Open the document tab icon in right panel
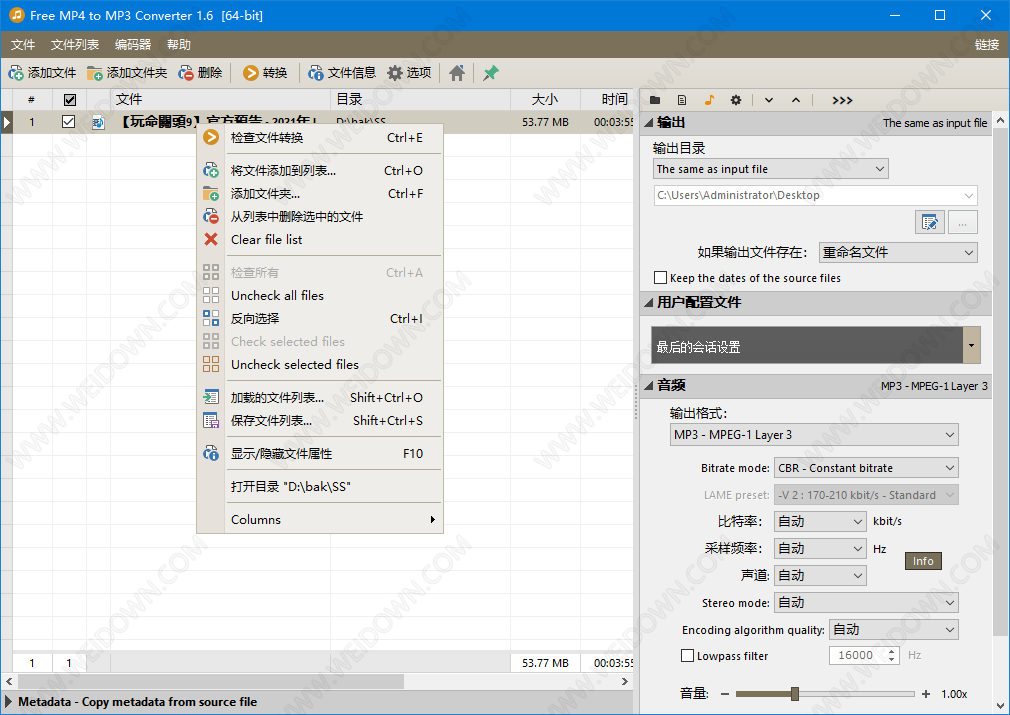This screenshot has height=715, width=1010. (682, 100)
